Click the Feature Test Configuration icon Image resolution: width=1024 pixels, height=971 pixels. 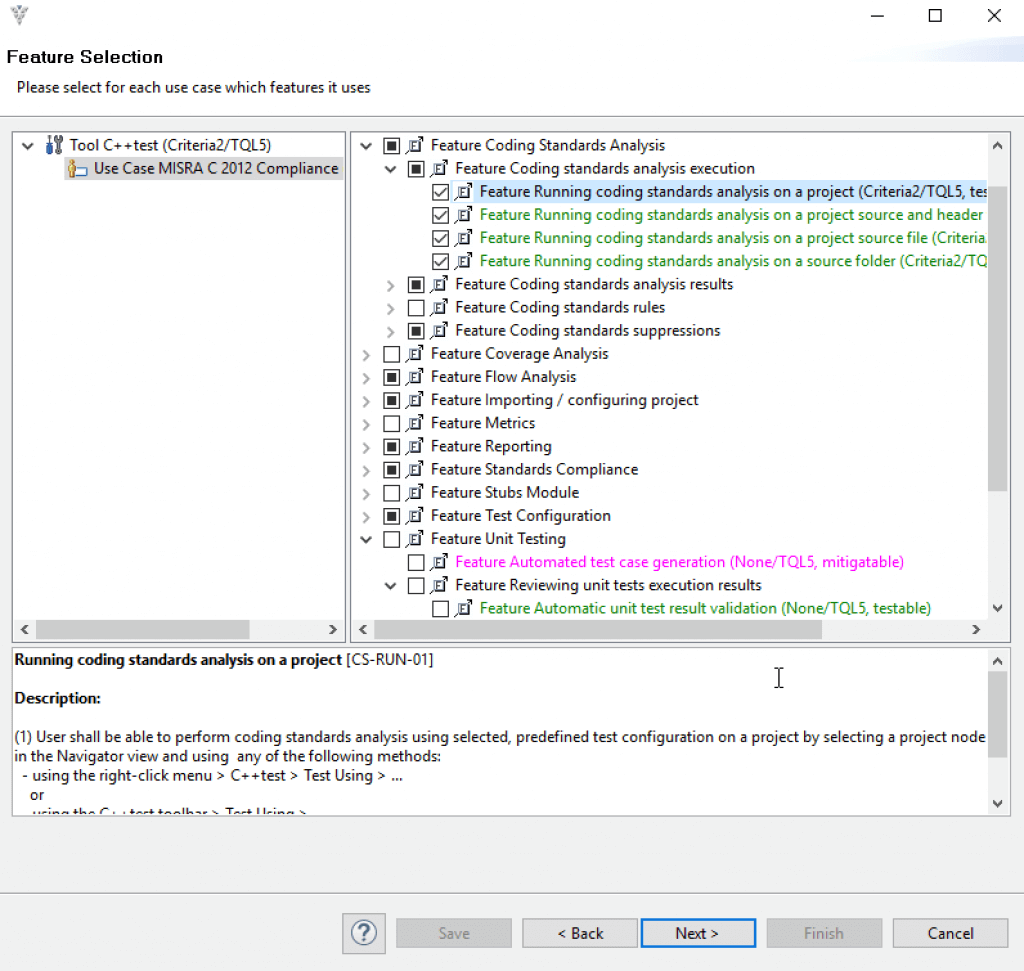click(x=415, y=517)
